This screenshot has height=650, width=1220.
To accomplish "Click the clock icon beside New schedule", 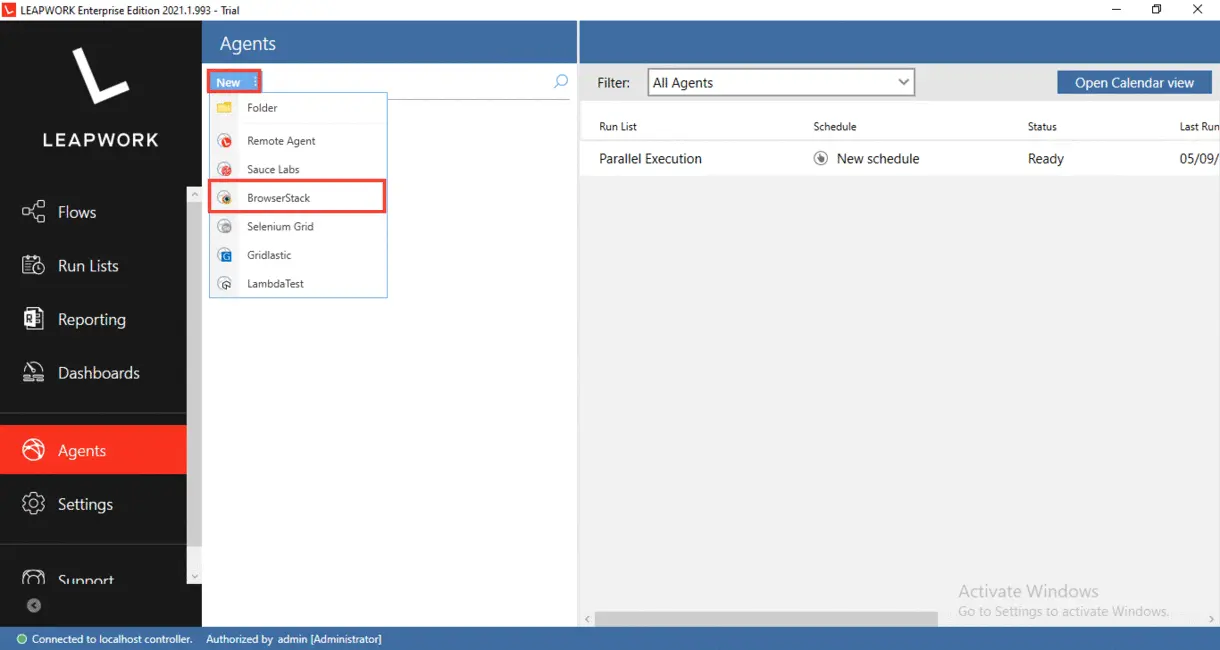I will click(x=821, y=159).
